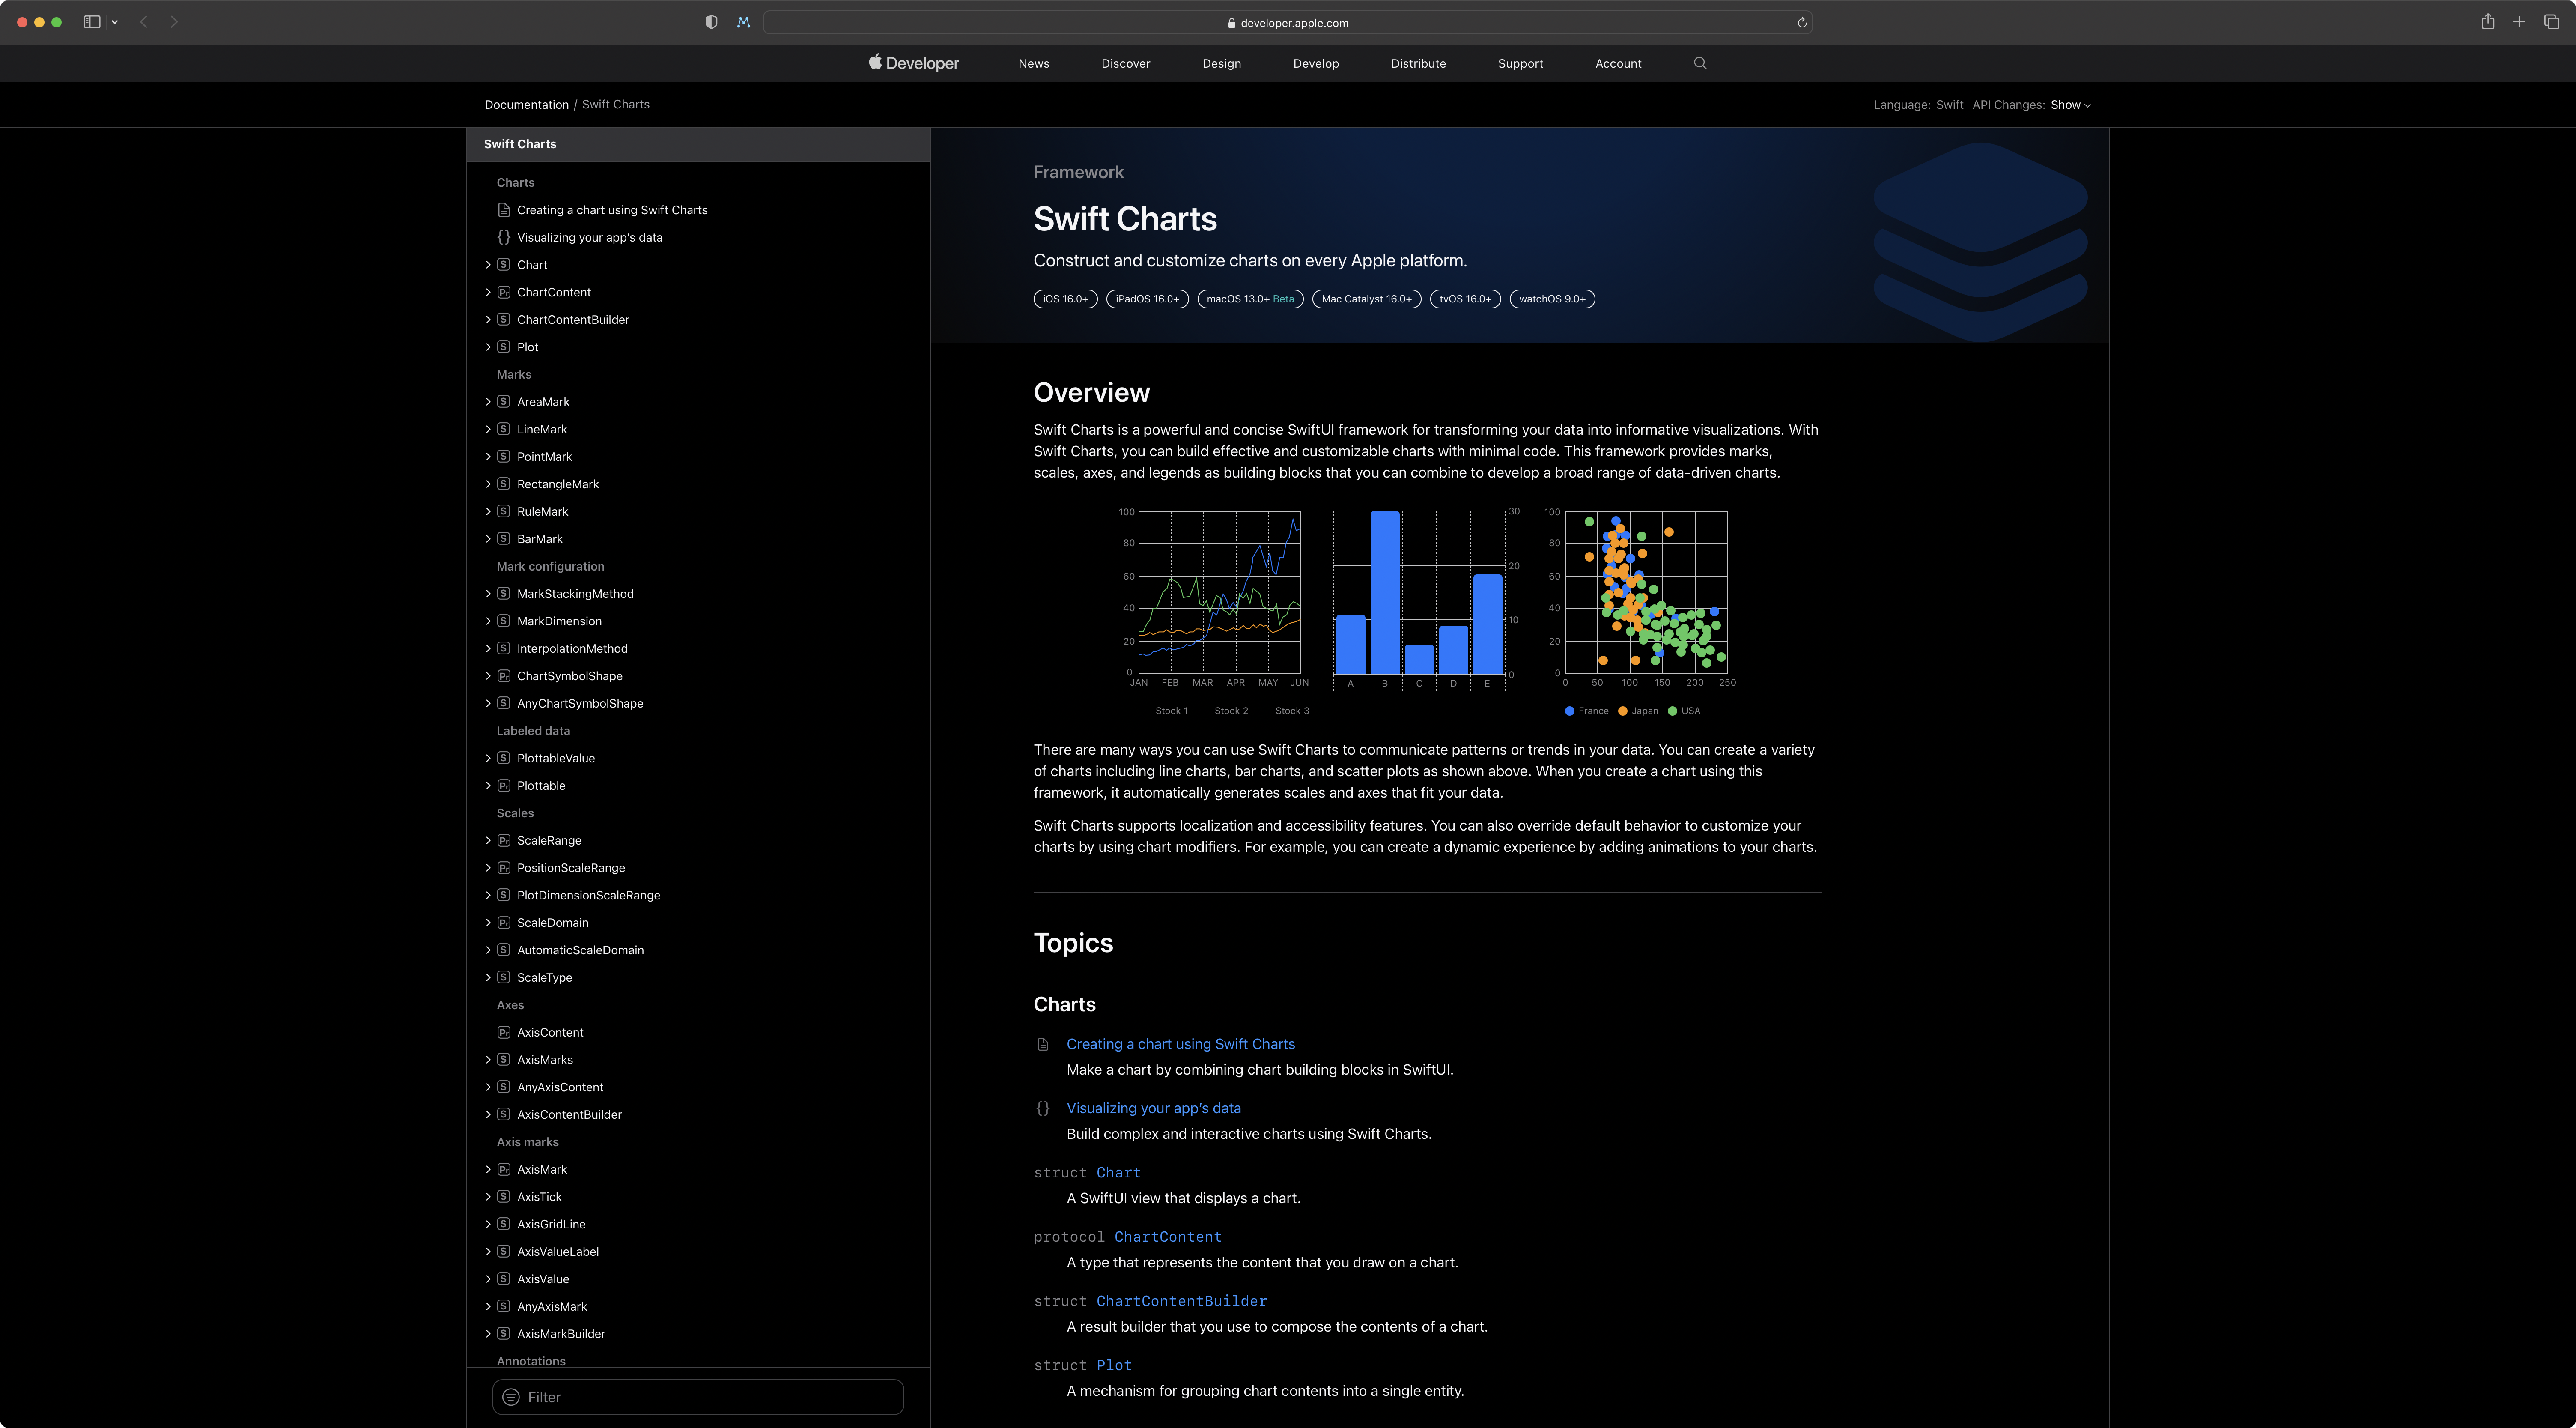Screen dimensions: 2576x1428
Task: Open the Design menu item
Action: pyautogui.click(x=1221, y=63)
